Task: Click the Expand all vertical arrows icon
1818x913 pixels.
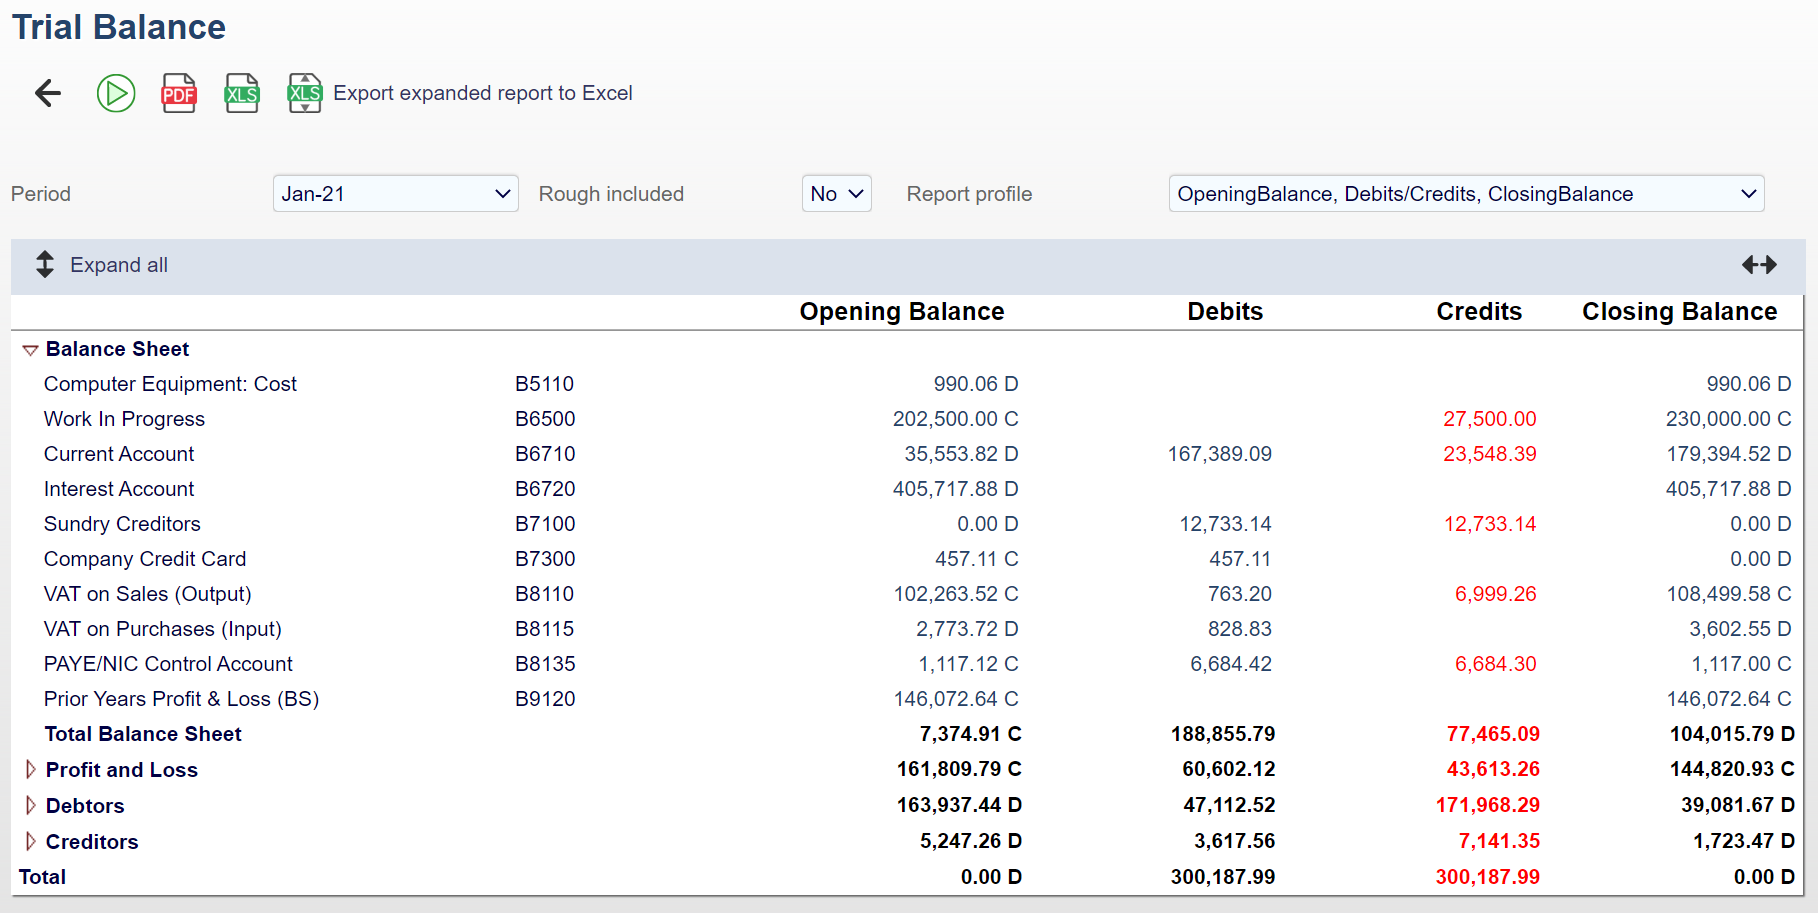Action: point(45,265)
